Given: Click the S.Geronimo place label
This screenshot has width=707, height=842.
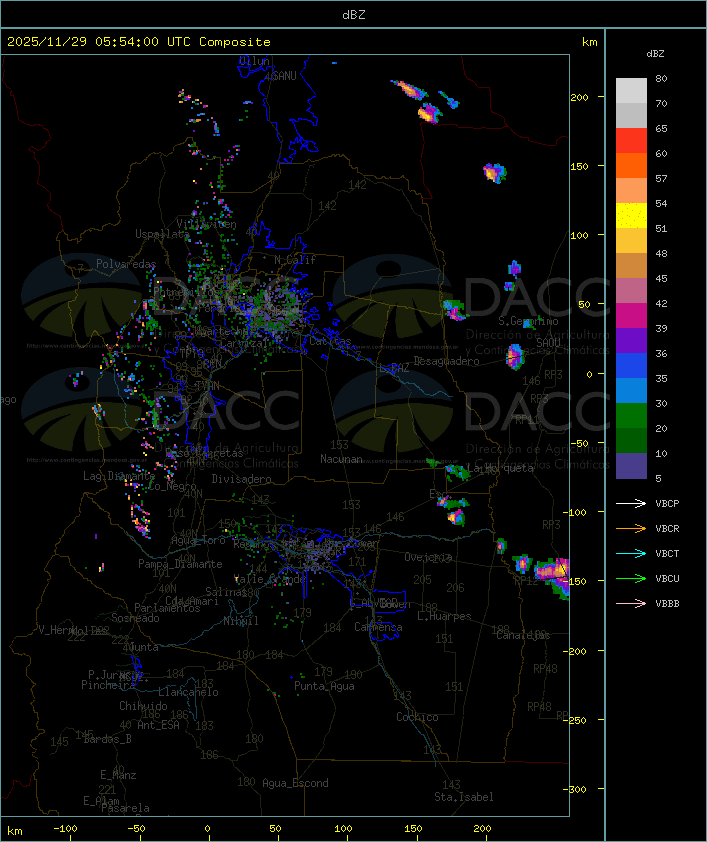Looking at the screenshot, I should 528,321.
